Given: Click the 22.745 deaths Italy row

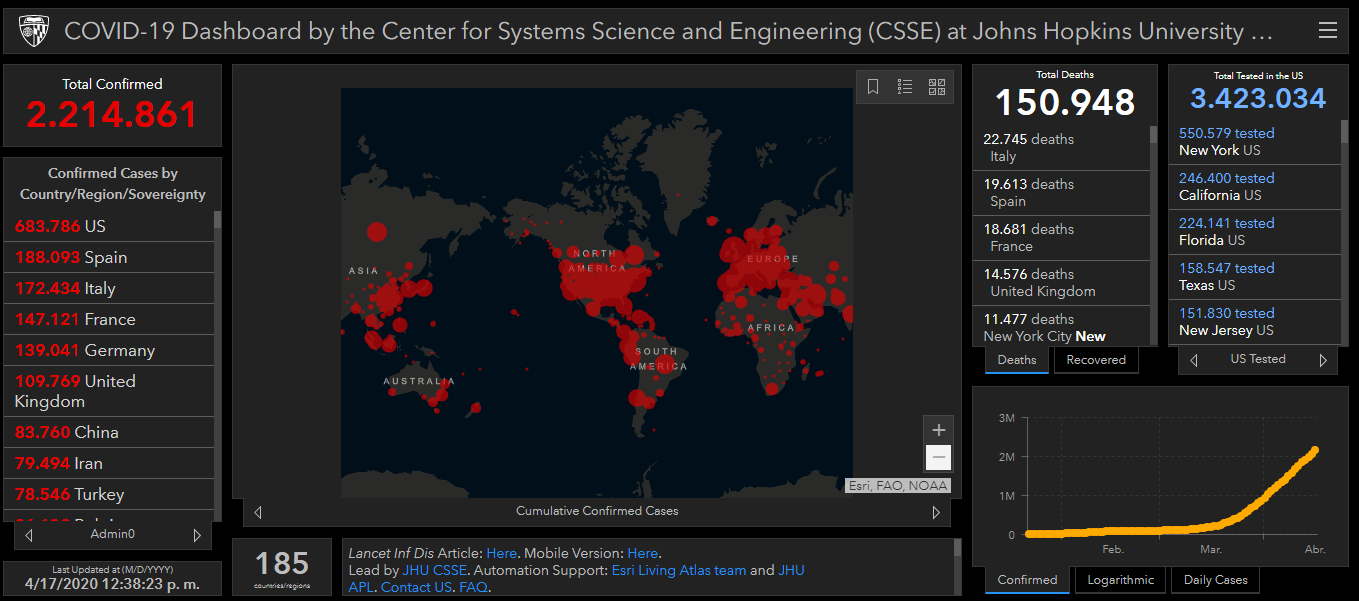Looking at the screenshot, I should (x=1061, y=148).
